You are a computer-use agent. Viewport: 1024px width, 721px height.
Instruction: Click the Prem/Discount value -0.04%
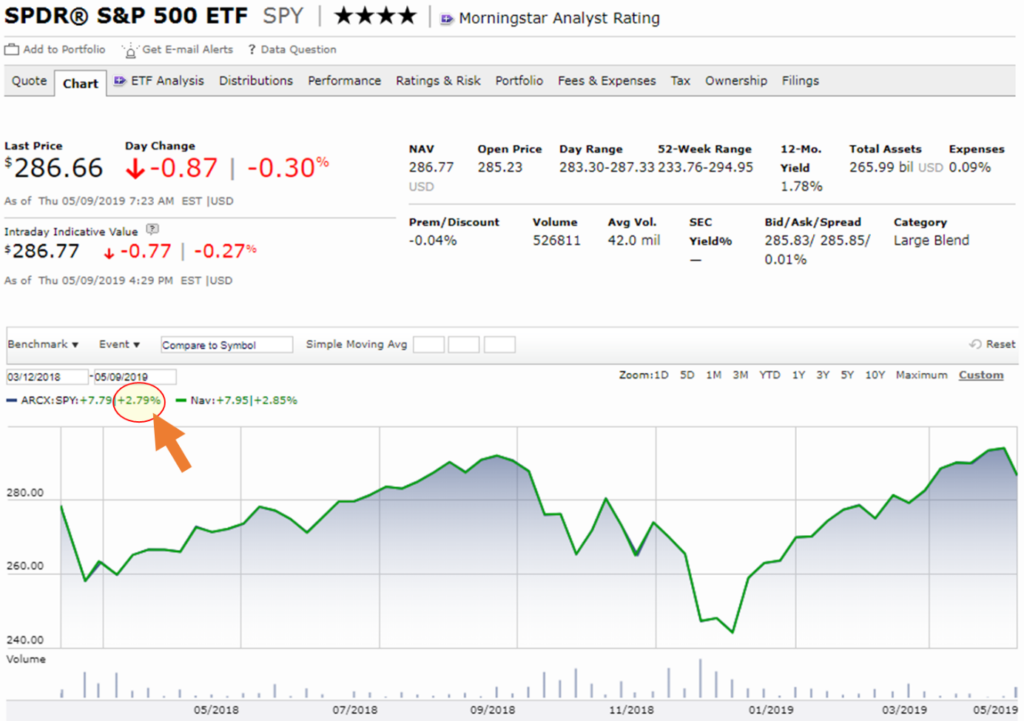[433, 240]
